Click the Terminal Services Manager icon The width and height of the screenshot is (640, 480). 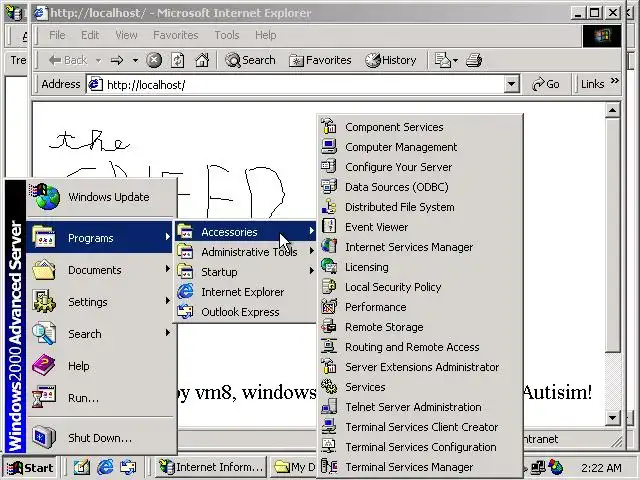tap(329, 467)
